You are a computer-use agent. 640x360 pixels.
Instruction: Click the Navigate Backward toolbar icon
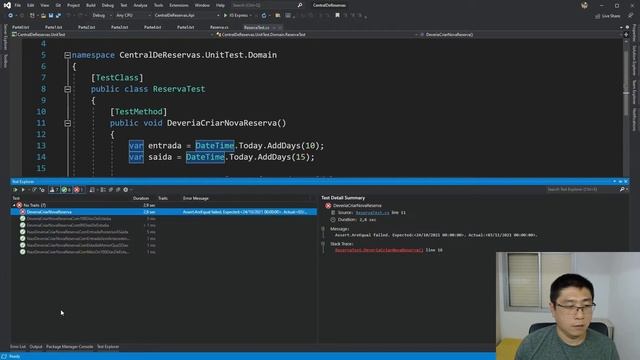coord(10,16)
